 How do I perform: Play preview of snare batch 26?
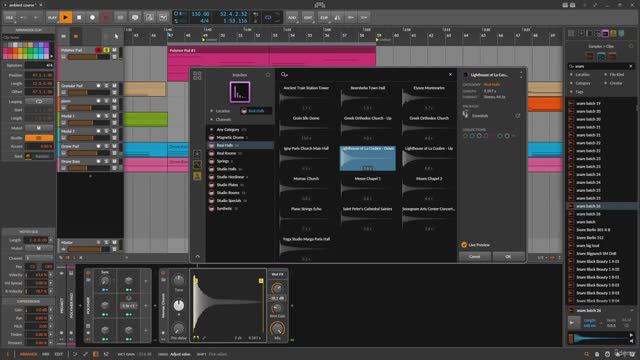coord(574,323)
